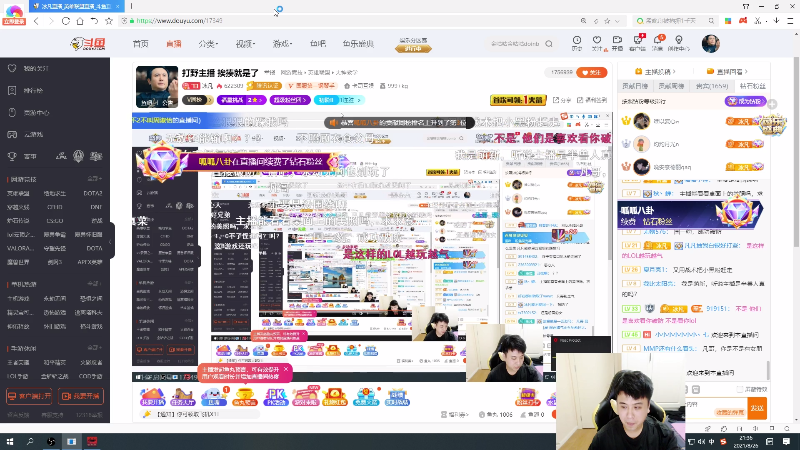Close the pink tooltip popup
800x450 pixels.
coord(286,369)
